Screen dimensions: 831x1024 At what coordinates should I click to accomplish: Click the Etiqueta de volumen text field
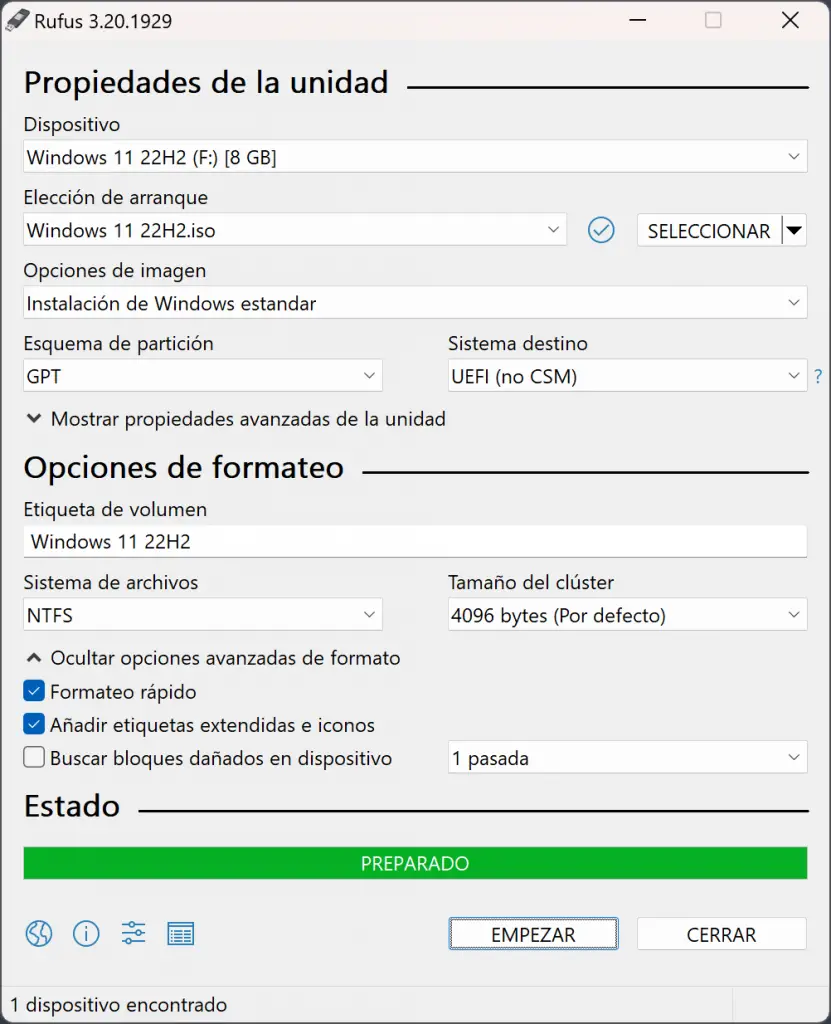(416, 542)
